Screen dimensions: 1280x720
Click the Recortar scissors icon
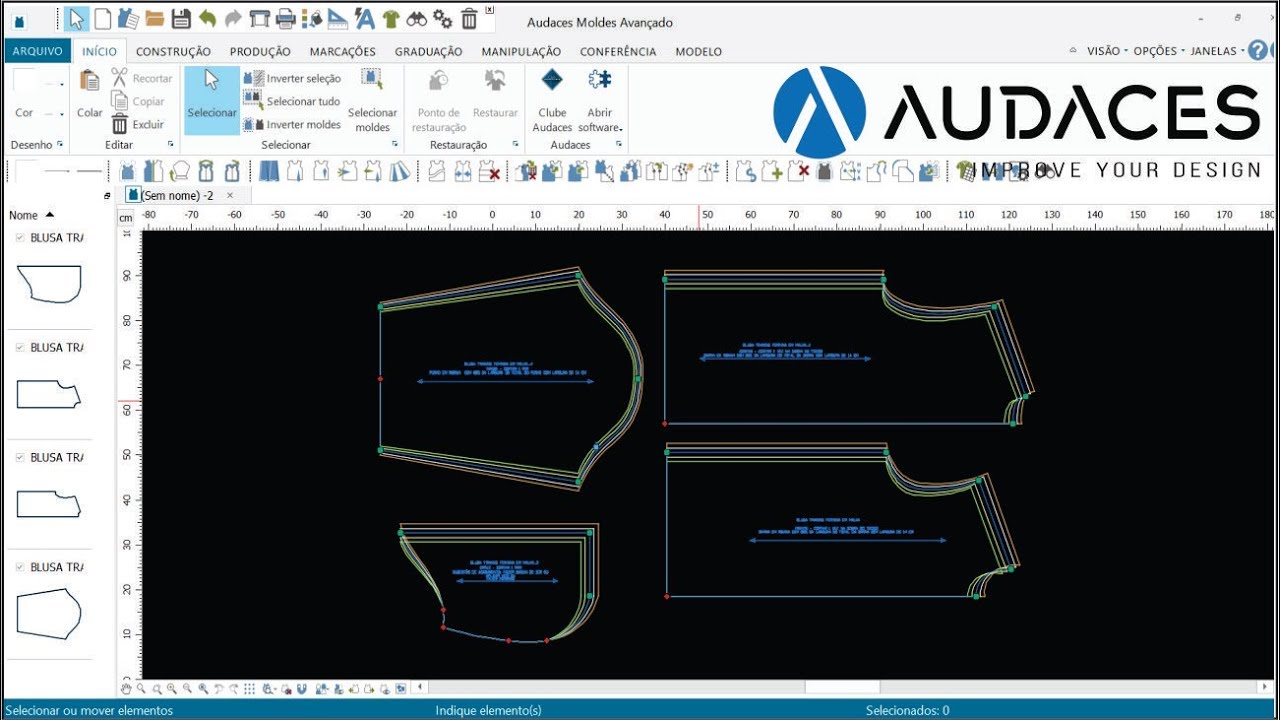coord(119,78)
